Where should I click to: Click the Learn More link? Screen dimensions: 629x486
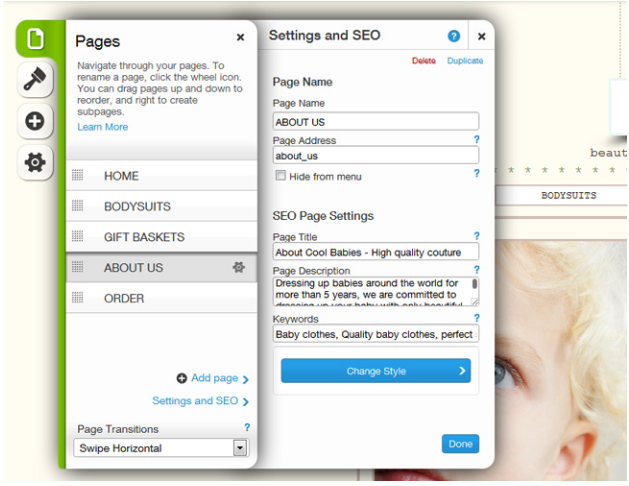pyautogui.click(x=103, y=127)
